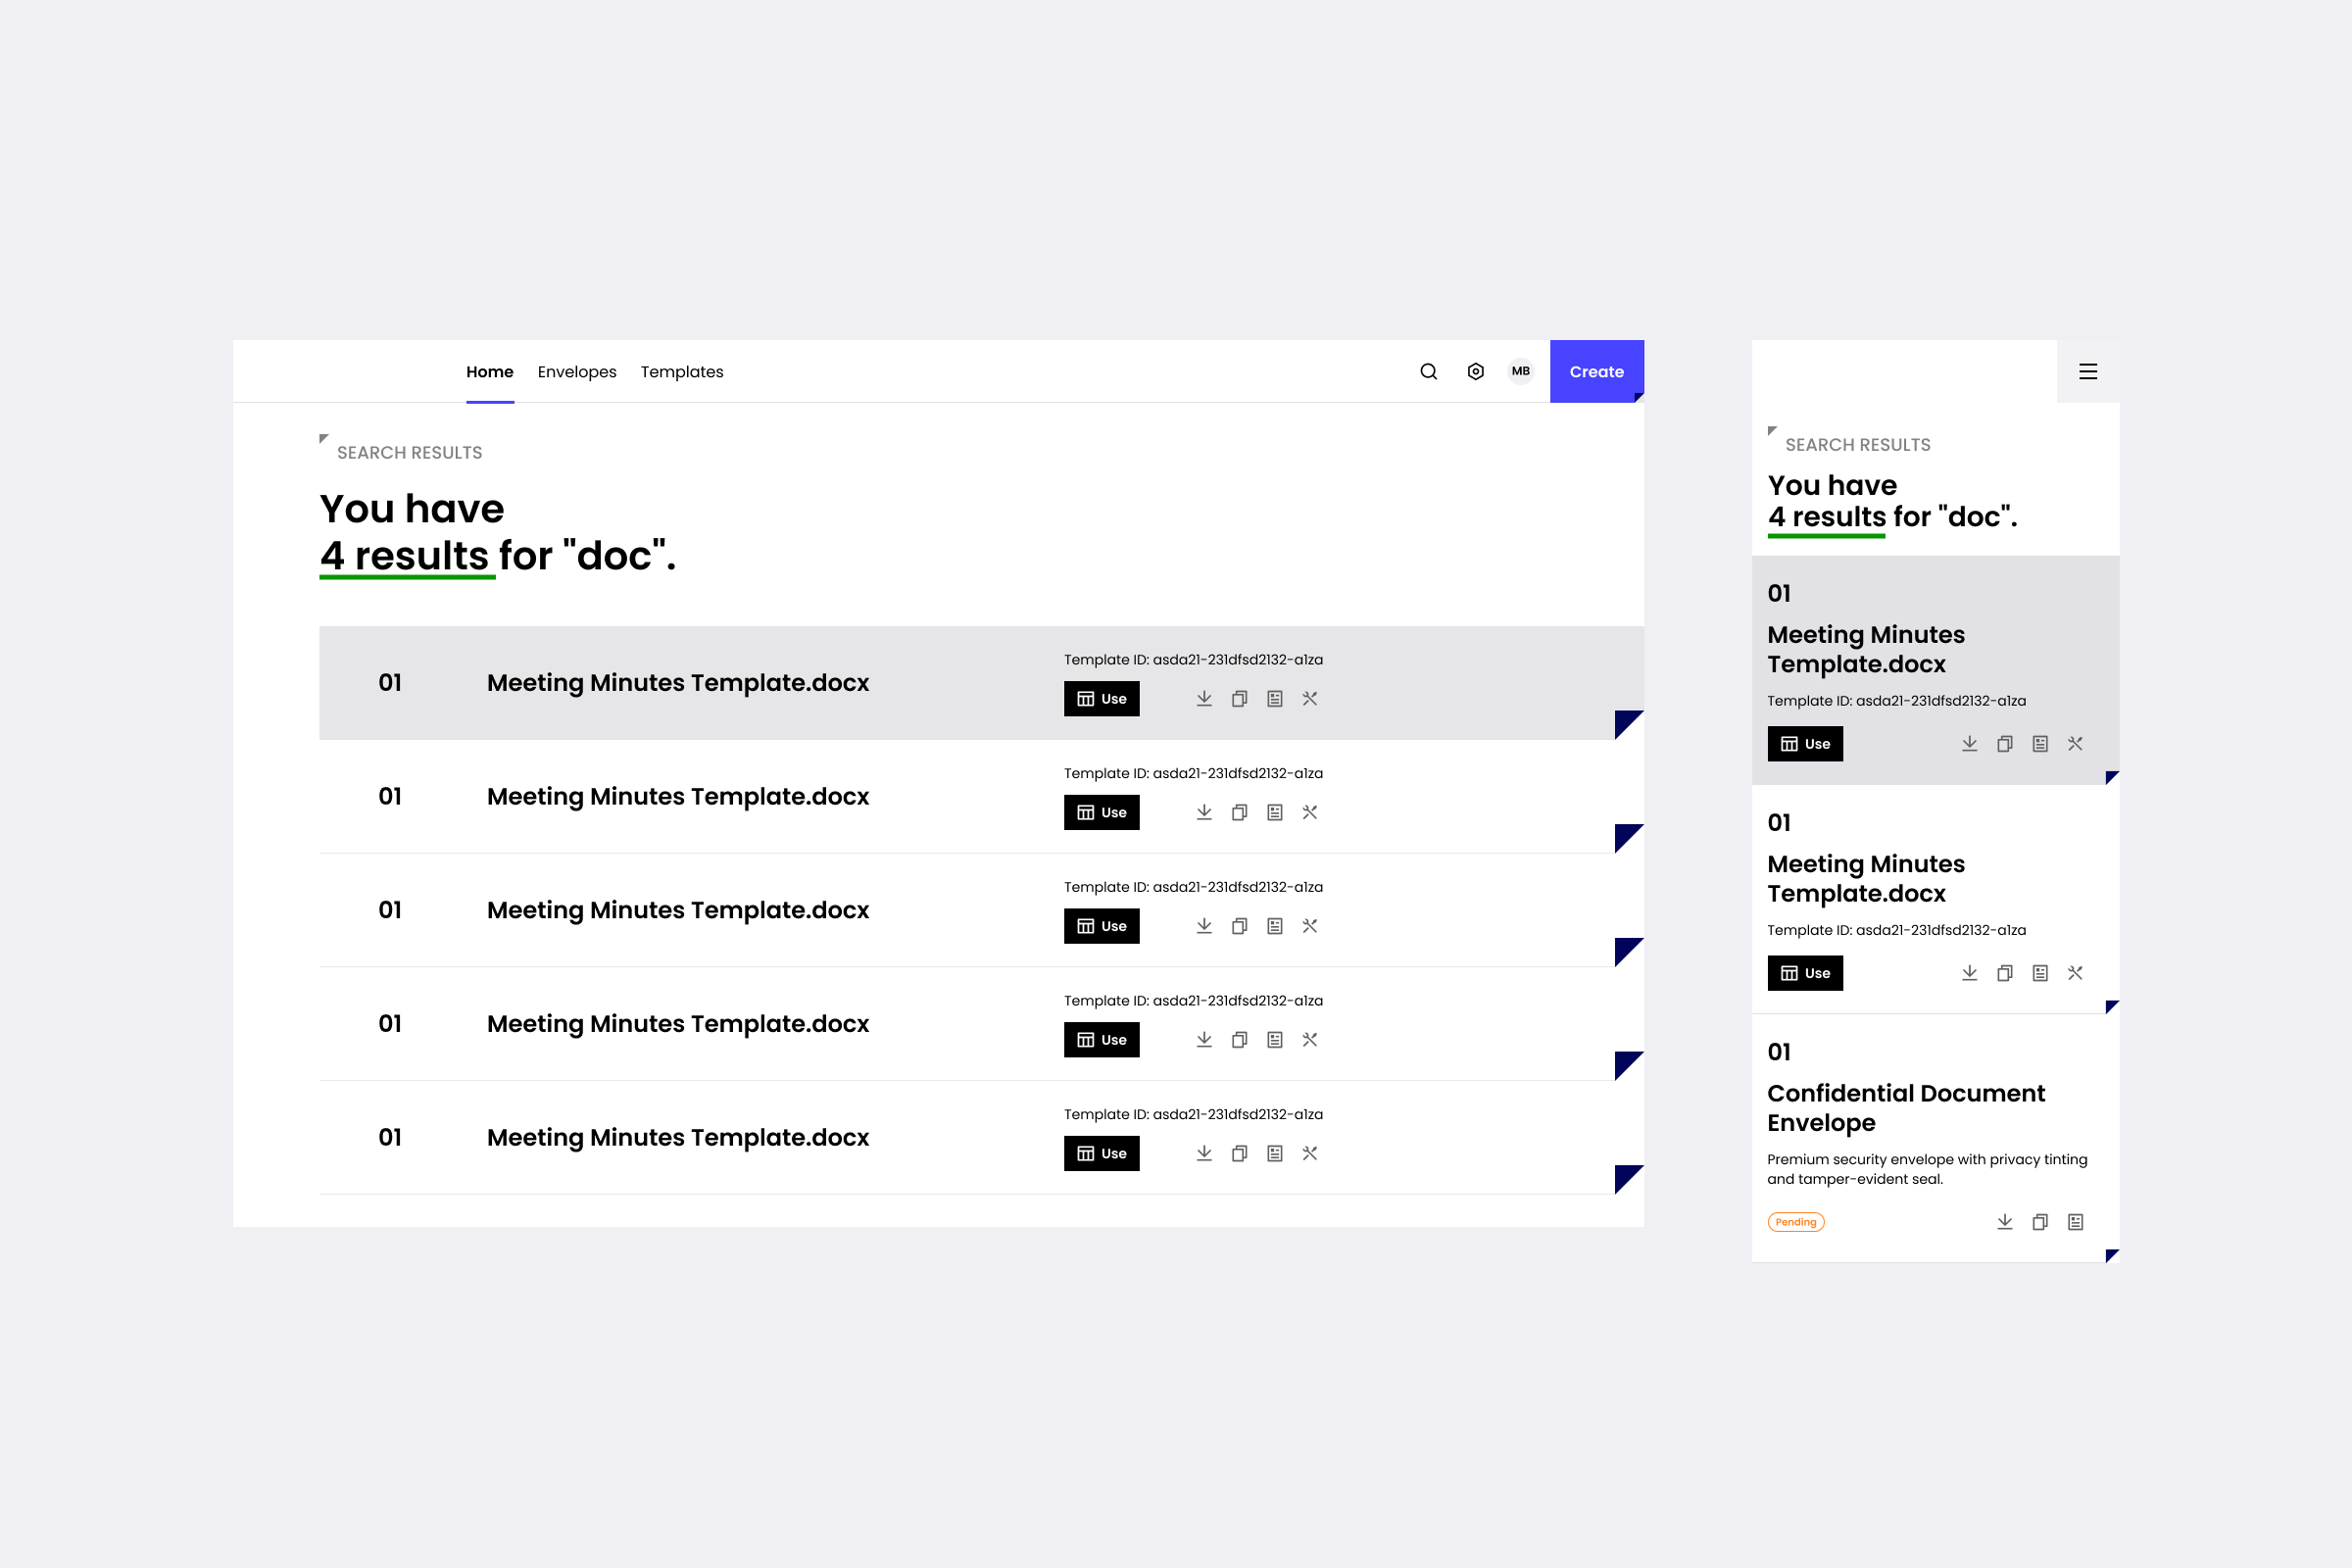This screenshot has width=2352, height=1568.
Task: Click the blue Create button
Action: click(1597, 371)
